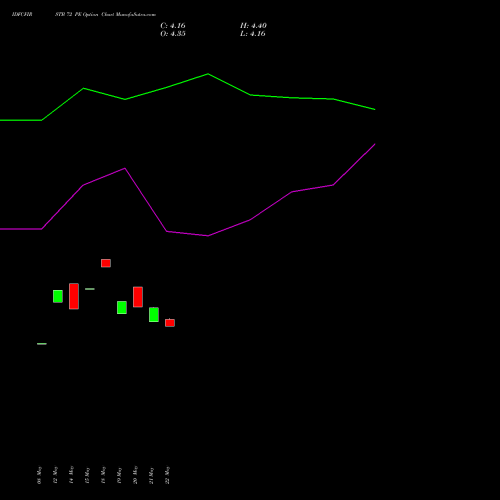This screenshot has width=500, height=500.
Task: Click the chart title mentioning PE Option Chart
Action: click(84, 15)
